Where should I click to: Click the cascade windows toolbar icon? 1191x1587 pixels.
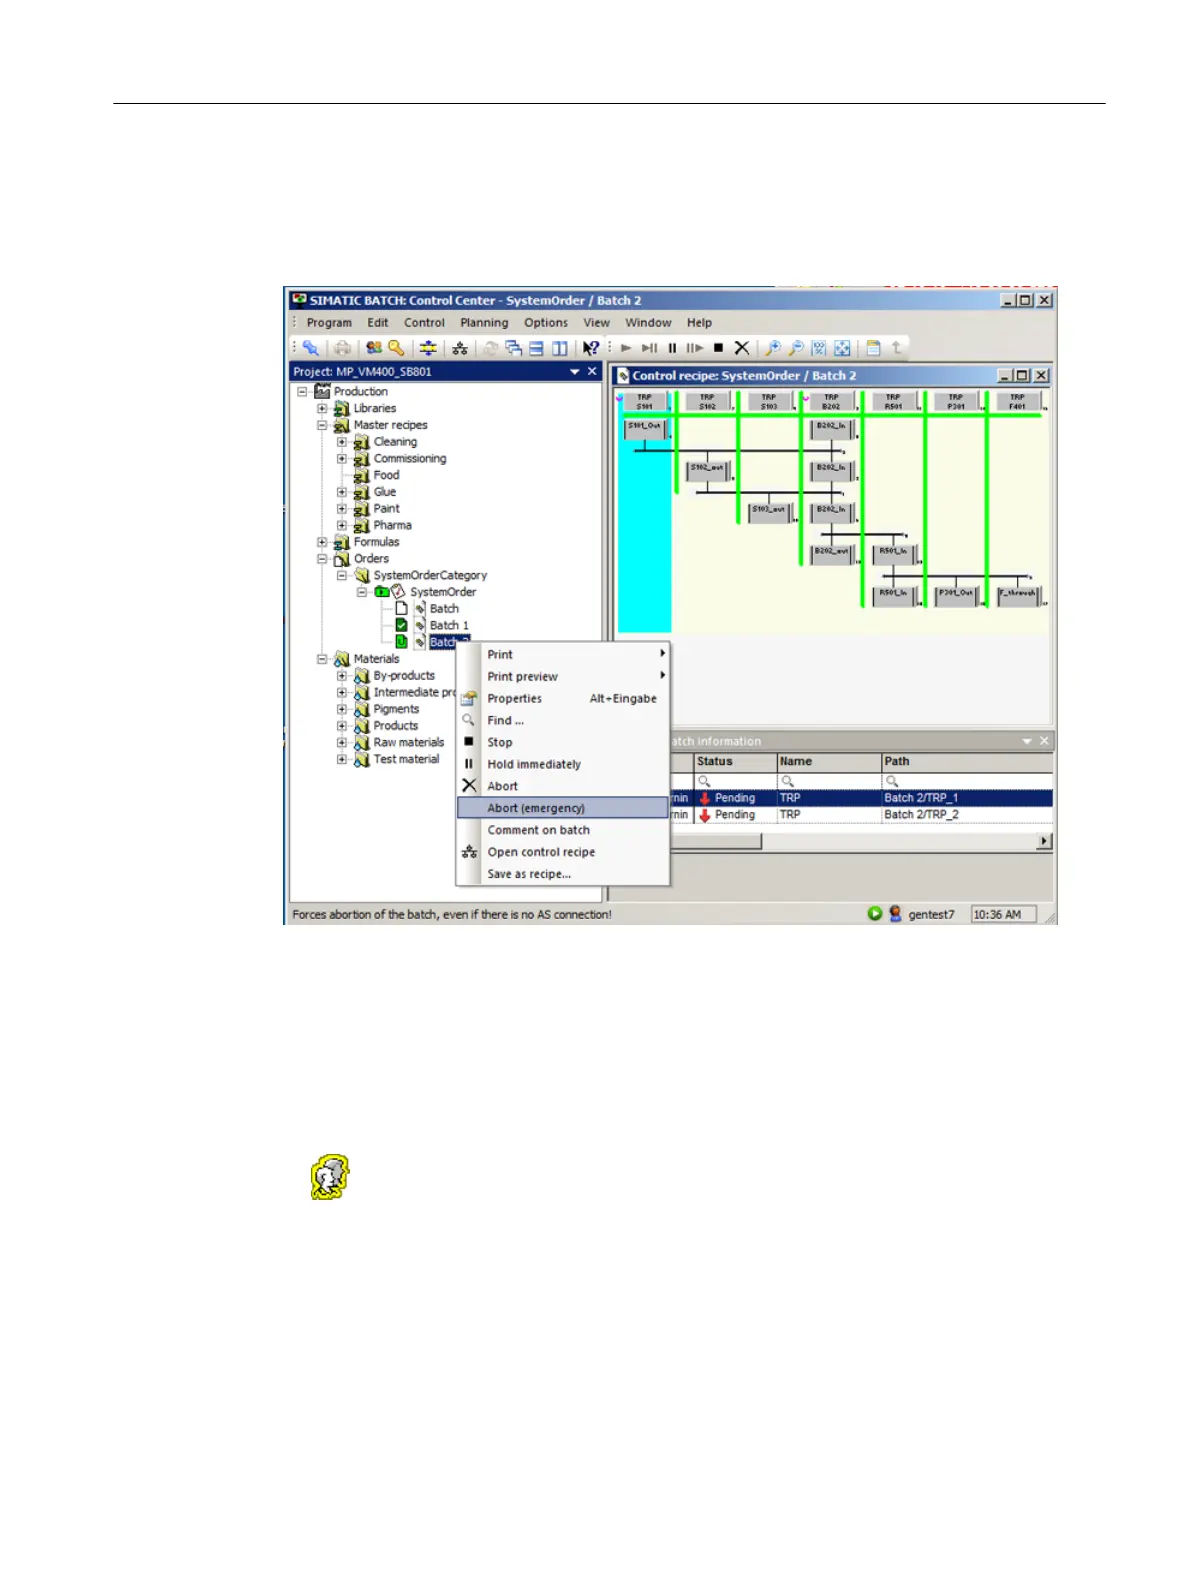coord(513,348)
